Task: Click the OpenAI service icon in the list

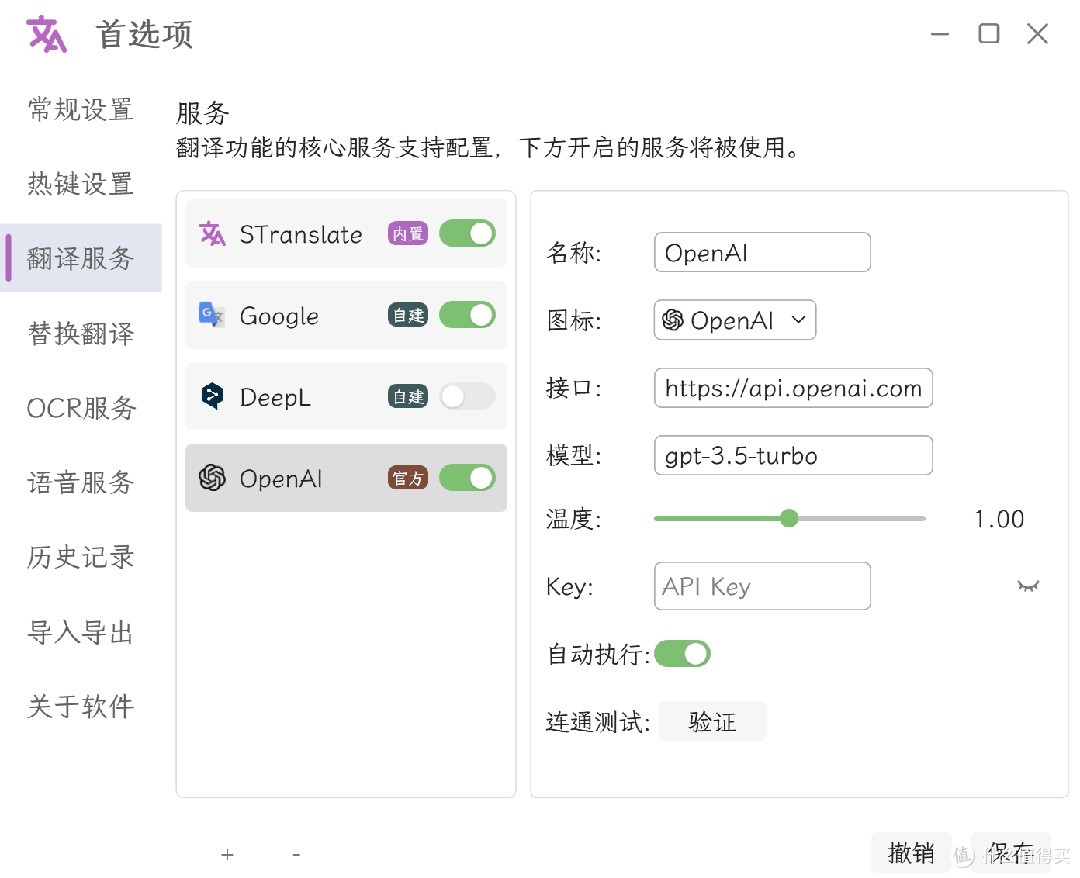Action: (212, 477)
